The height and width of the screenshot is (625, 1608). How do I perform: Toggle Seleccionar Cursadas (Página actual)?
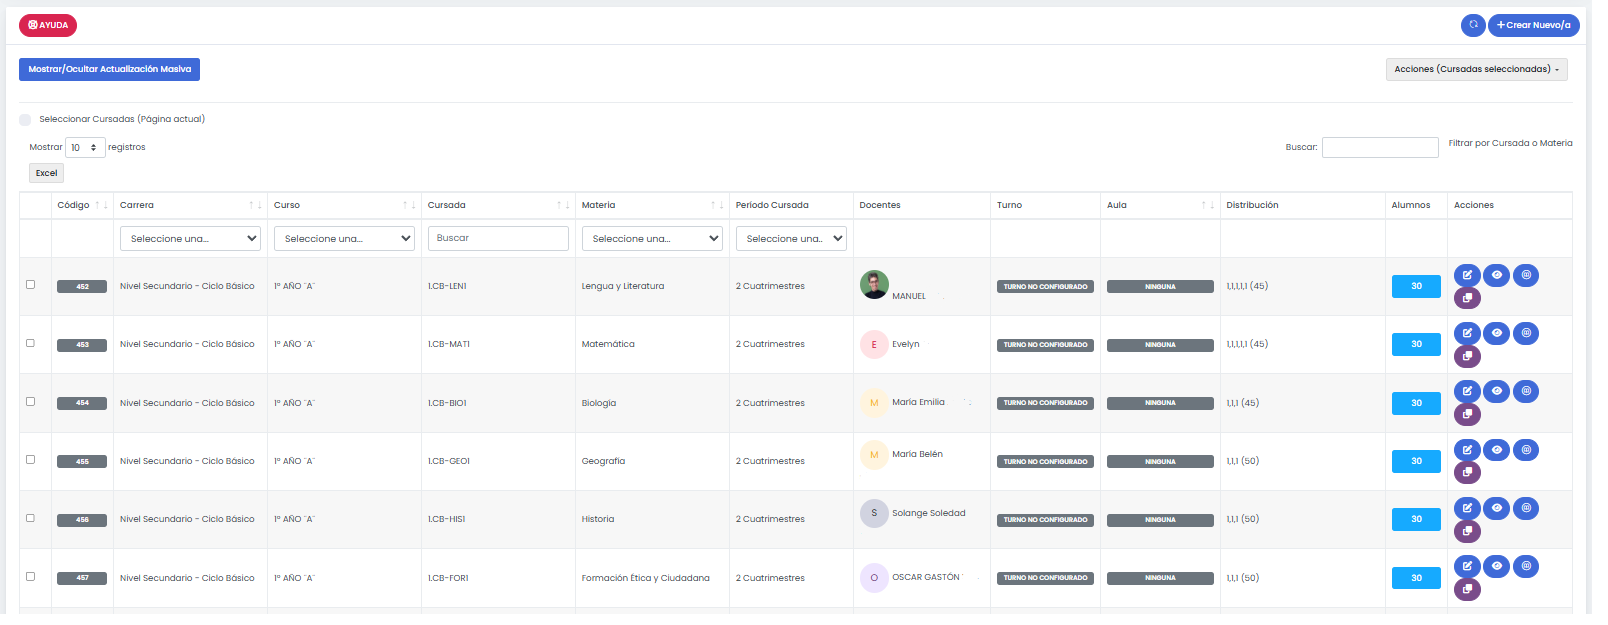tap(25, 120)
